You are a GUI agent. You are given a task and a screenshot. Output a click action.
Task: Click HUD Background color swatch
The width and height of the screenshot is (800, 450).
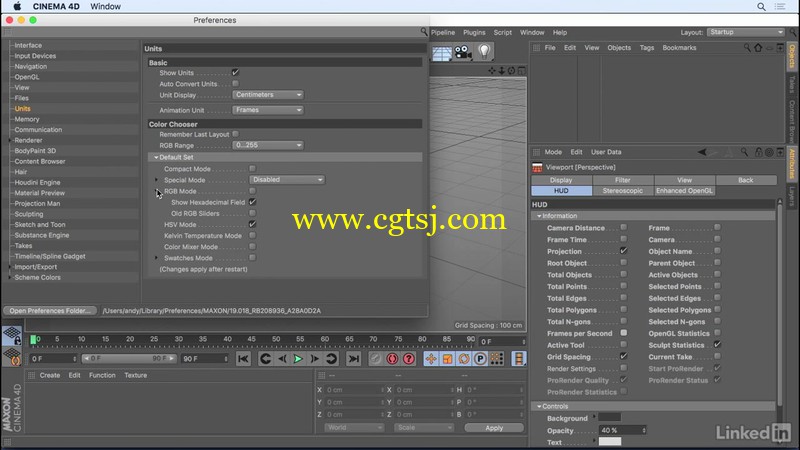pos(609,418)
